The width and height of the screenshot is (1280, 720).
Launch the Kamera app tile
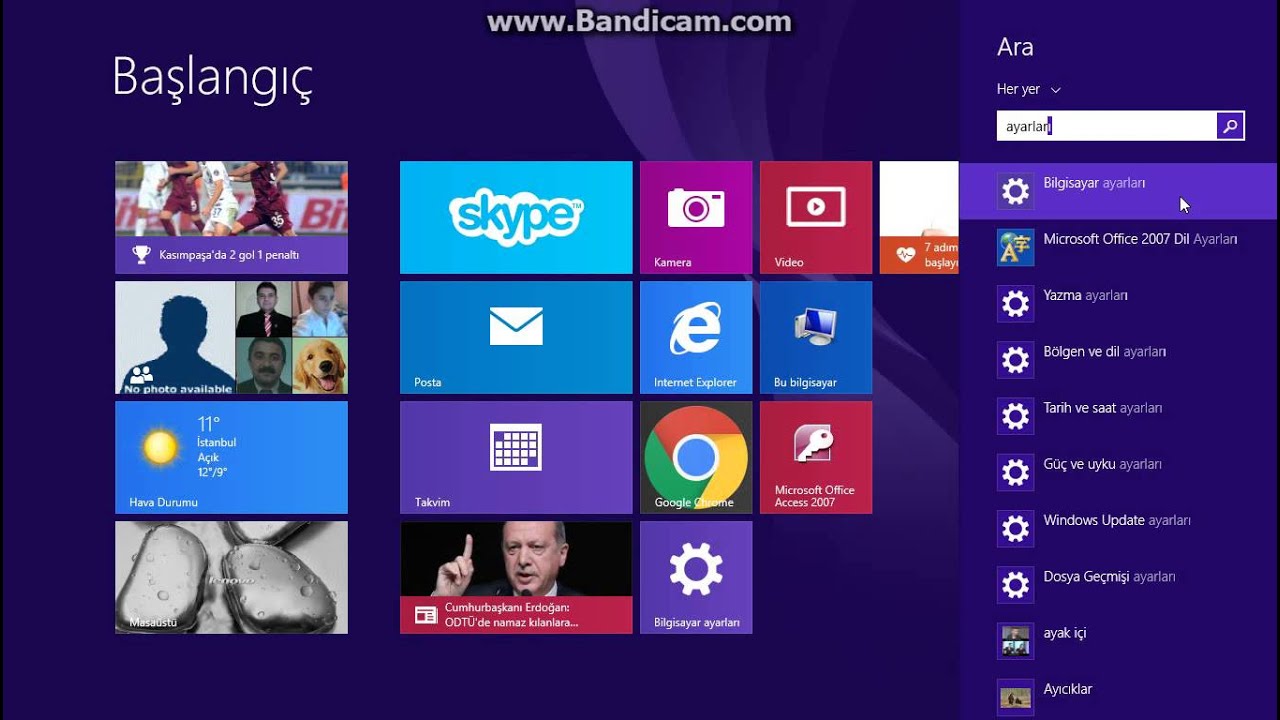696,217
